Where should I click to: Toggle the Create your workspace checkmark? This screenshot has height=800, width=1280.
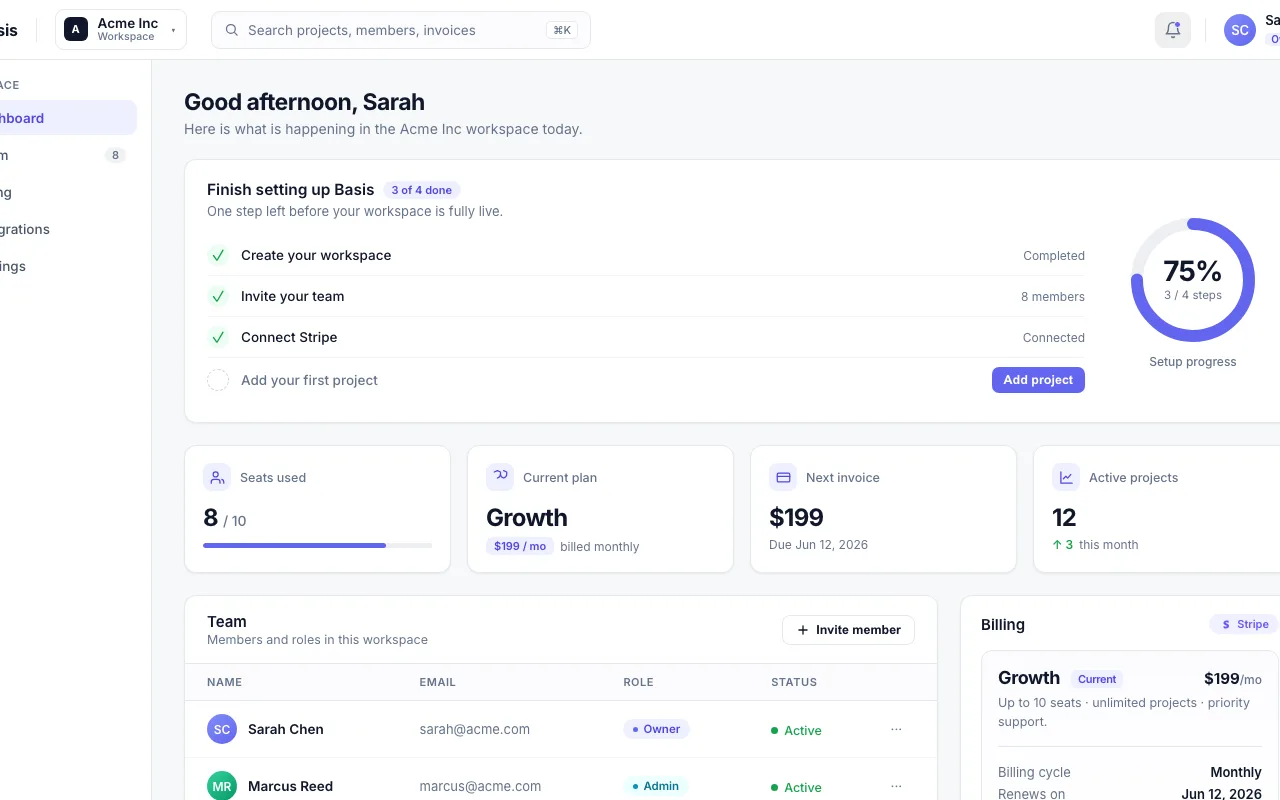(x=218, y=255)
